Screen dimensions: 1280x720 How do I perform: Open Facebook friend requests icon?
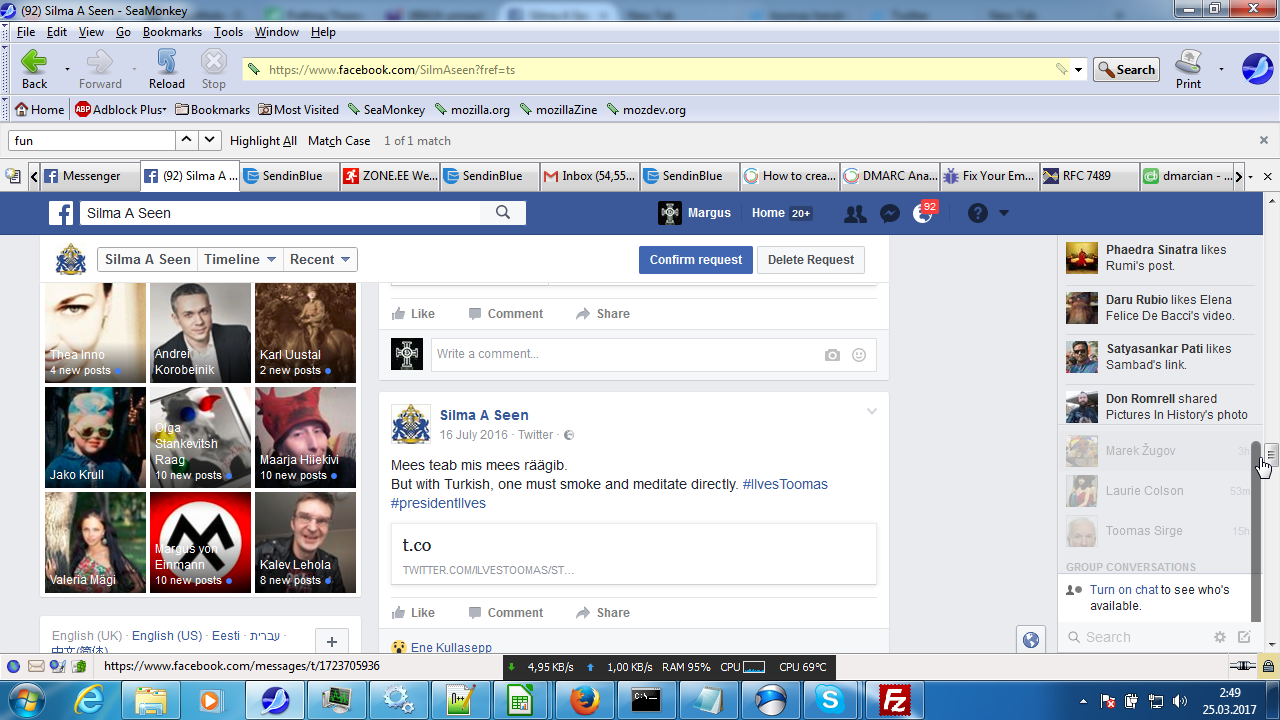(x=855, y=213)
